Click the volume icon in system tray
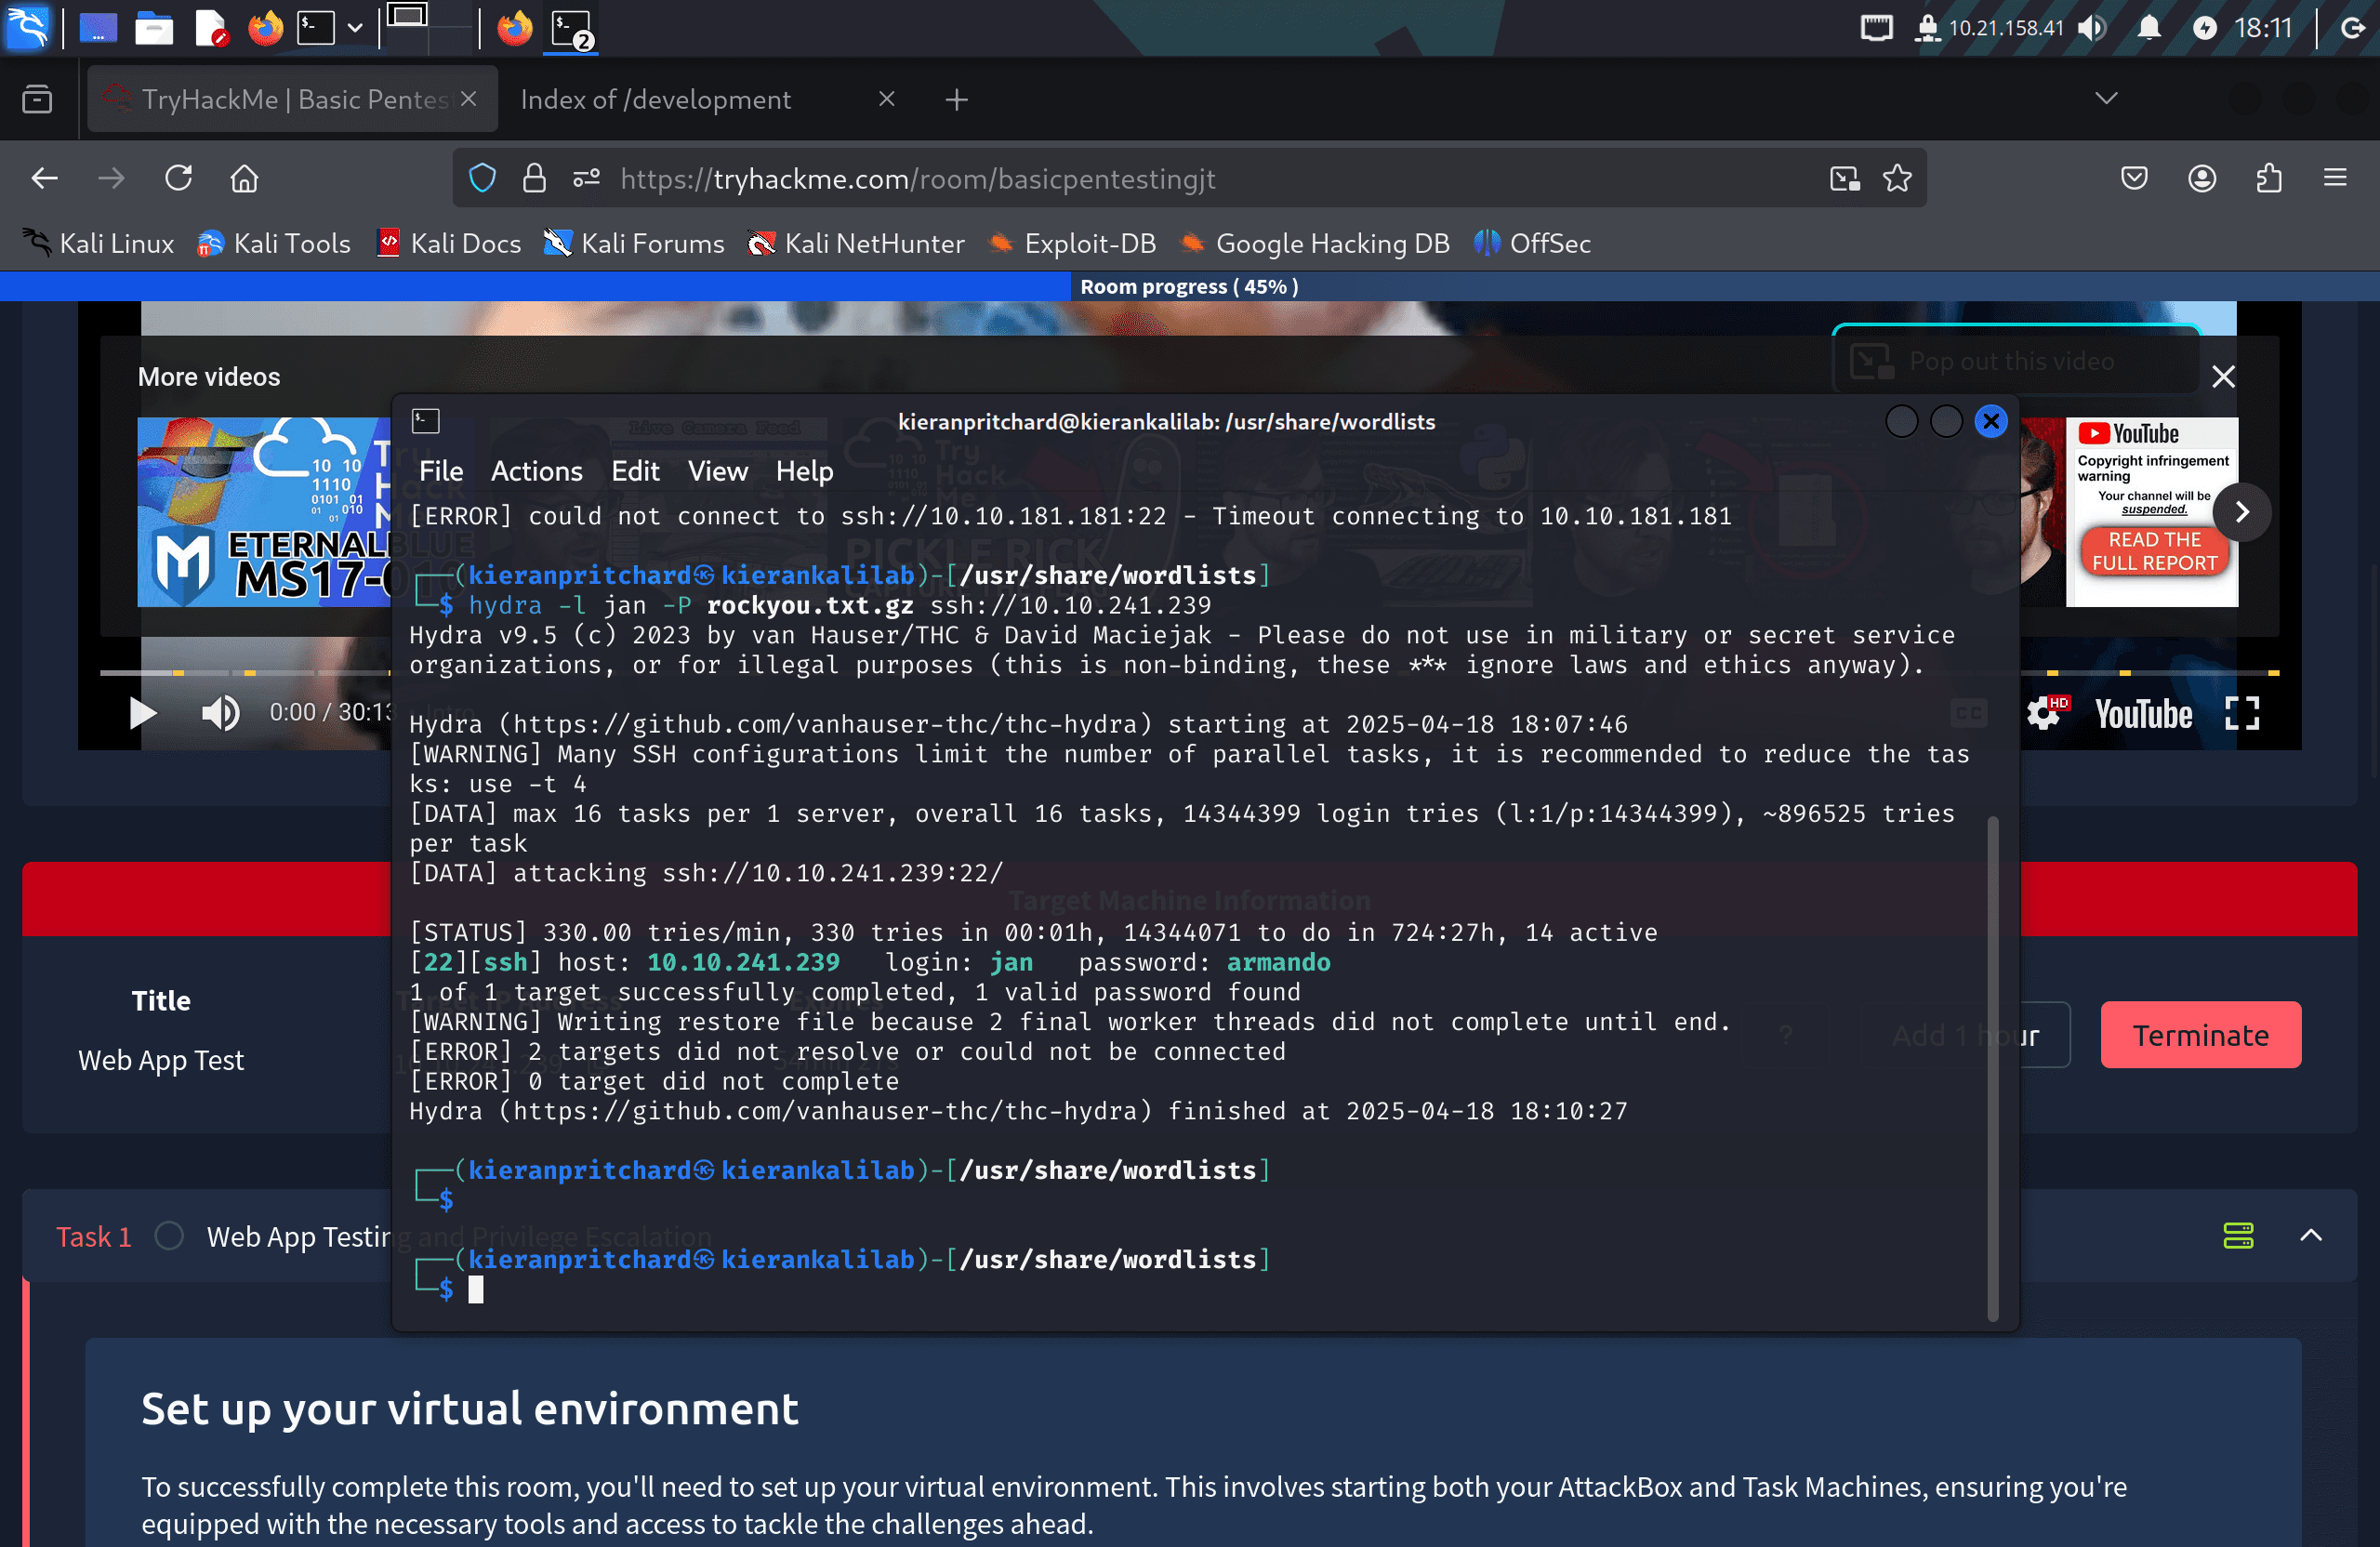Viewport: 2380px width, 1547px height. coord(2090,28)
